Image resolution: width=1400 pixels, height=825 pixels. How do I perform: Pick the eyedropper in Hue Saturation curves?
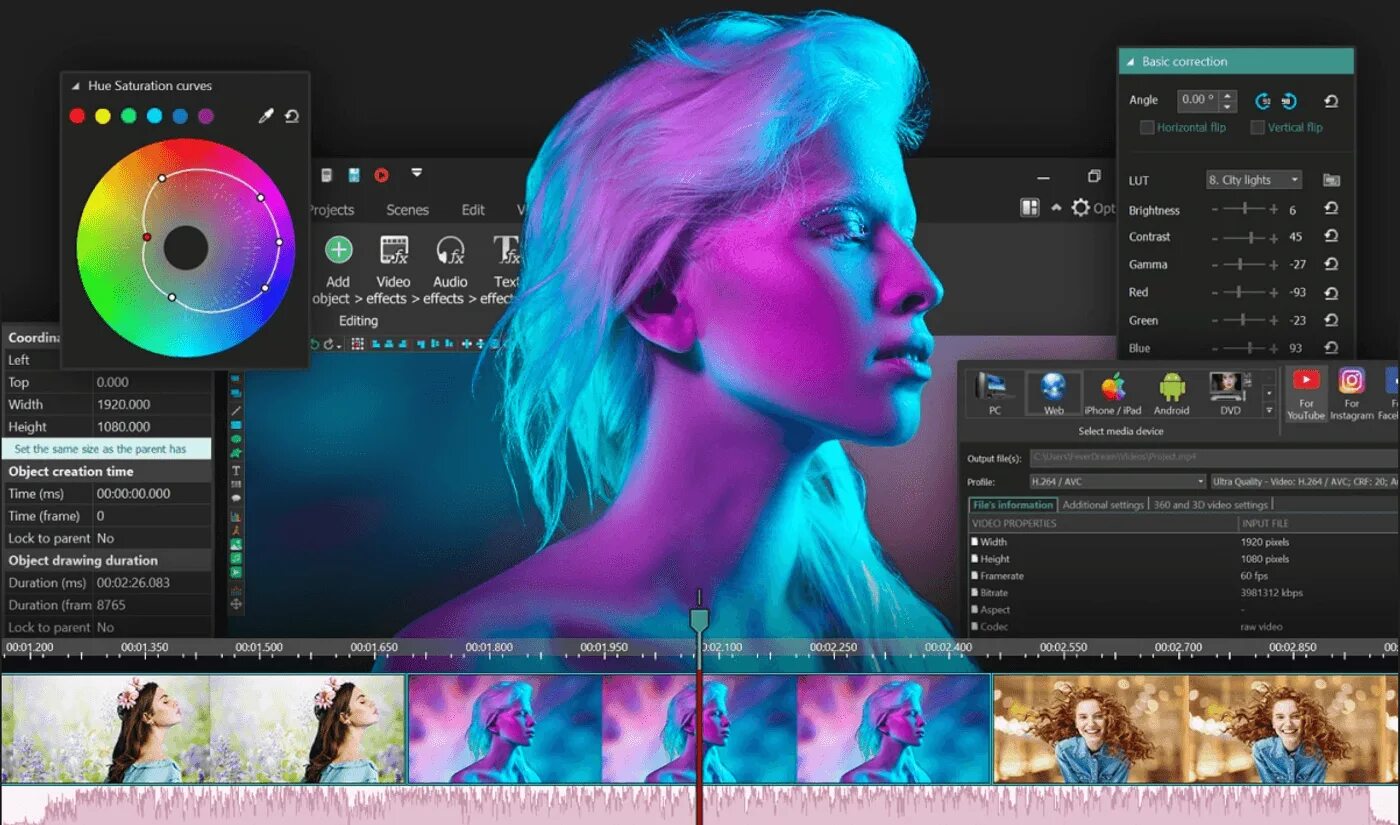tap(265, 116)
